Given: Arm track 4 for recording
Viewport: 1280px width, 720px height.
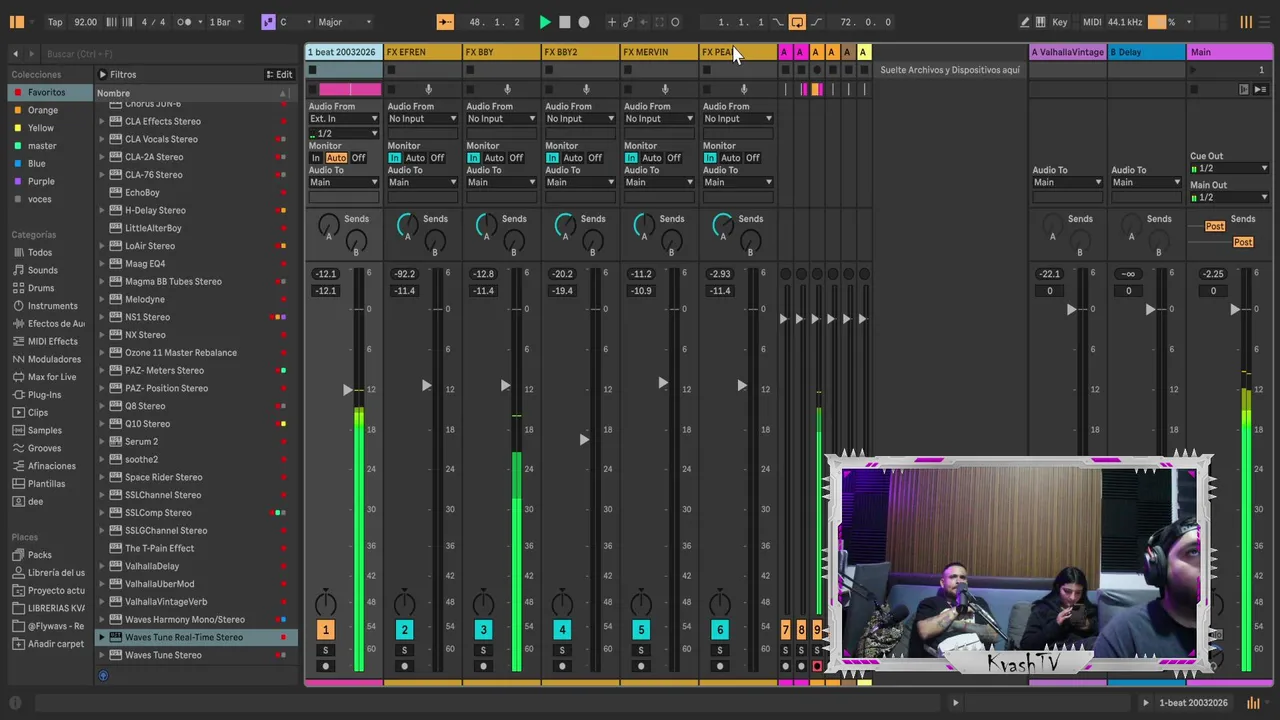Looking at the screenshot, I should click(562, 667).
